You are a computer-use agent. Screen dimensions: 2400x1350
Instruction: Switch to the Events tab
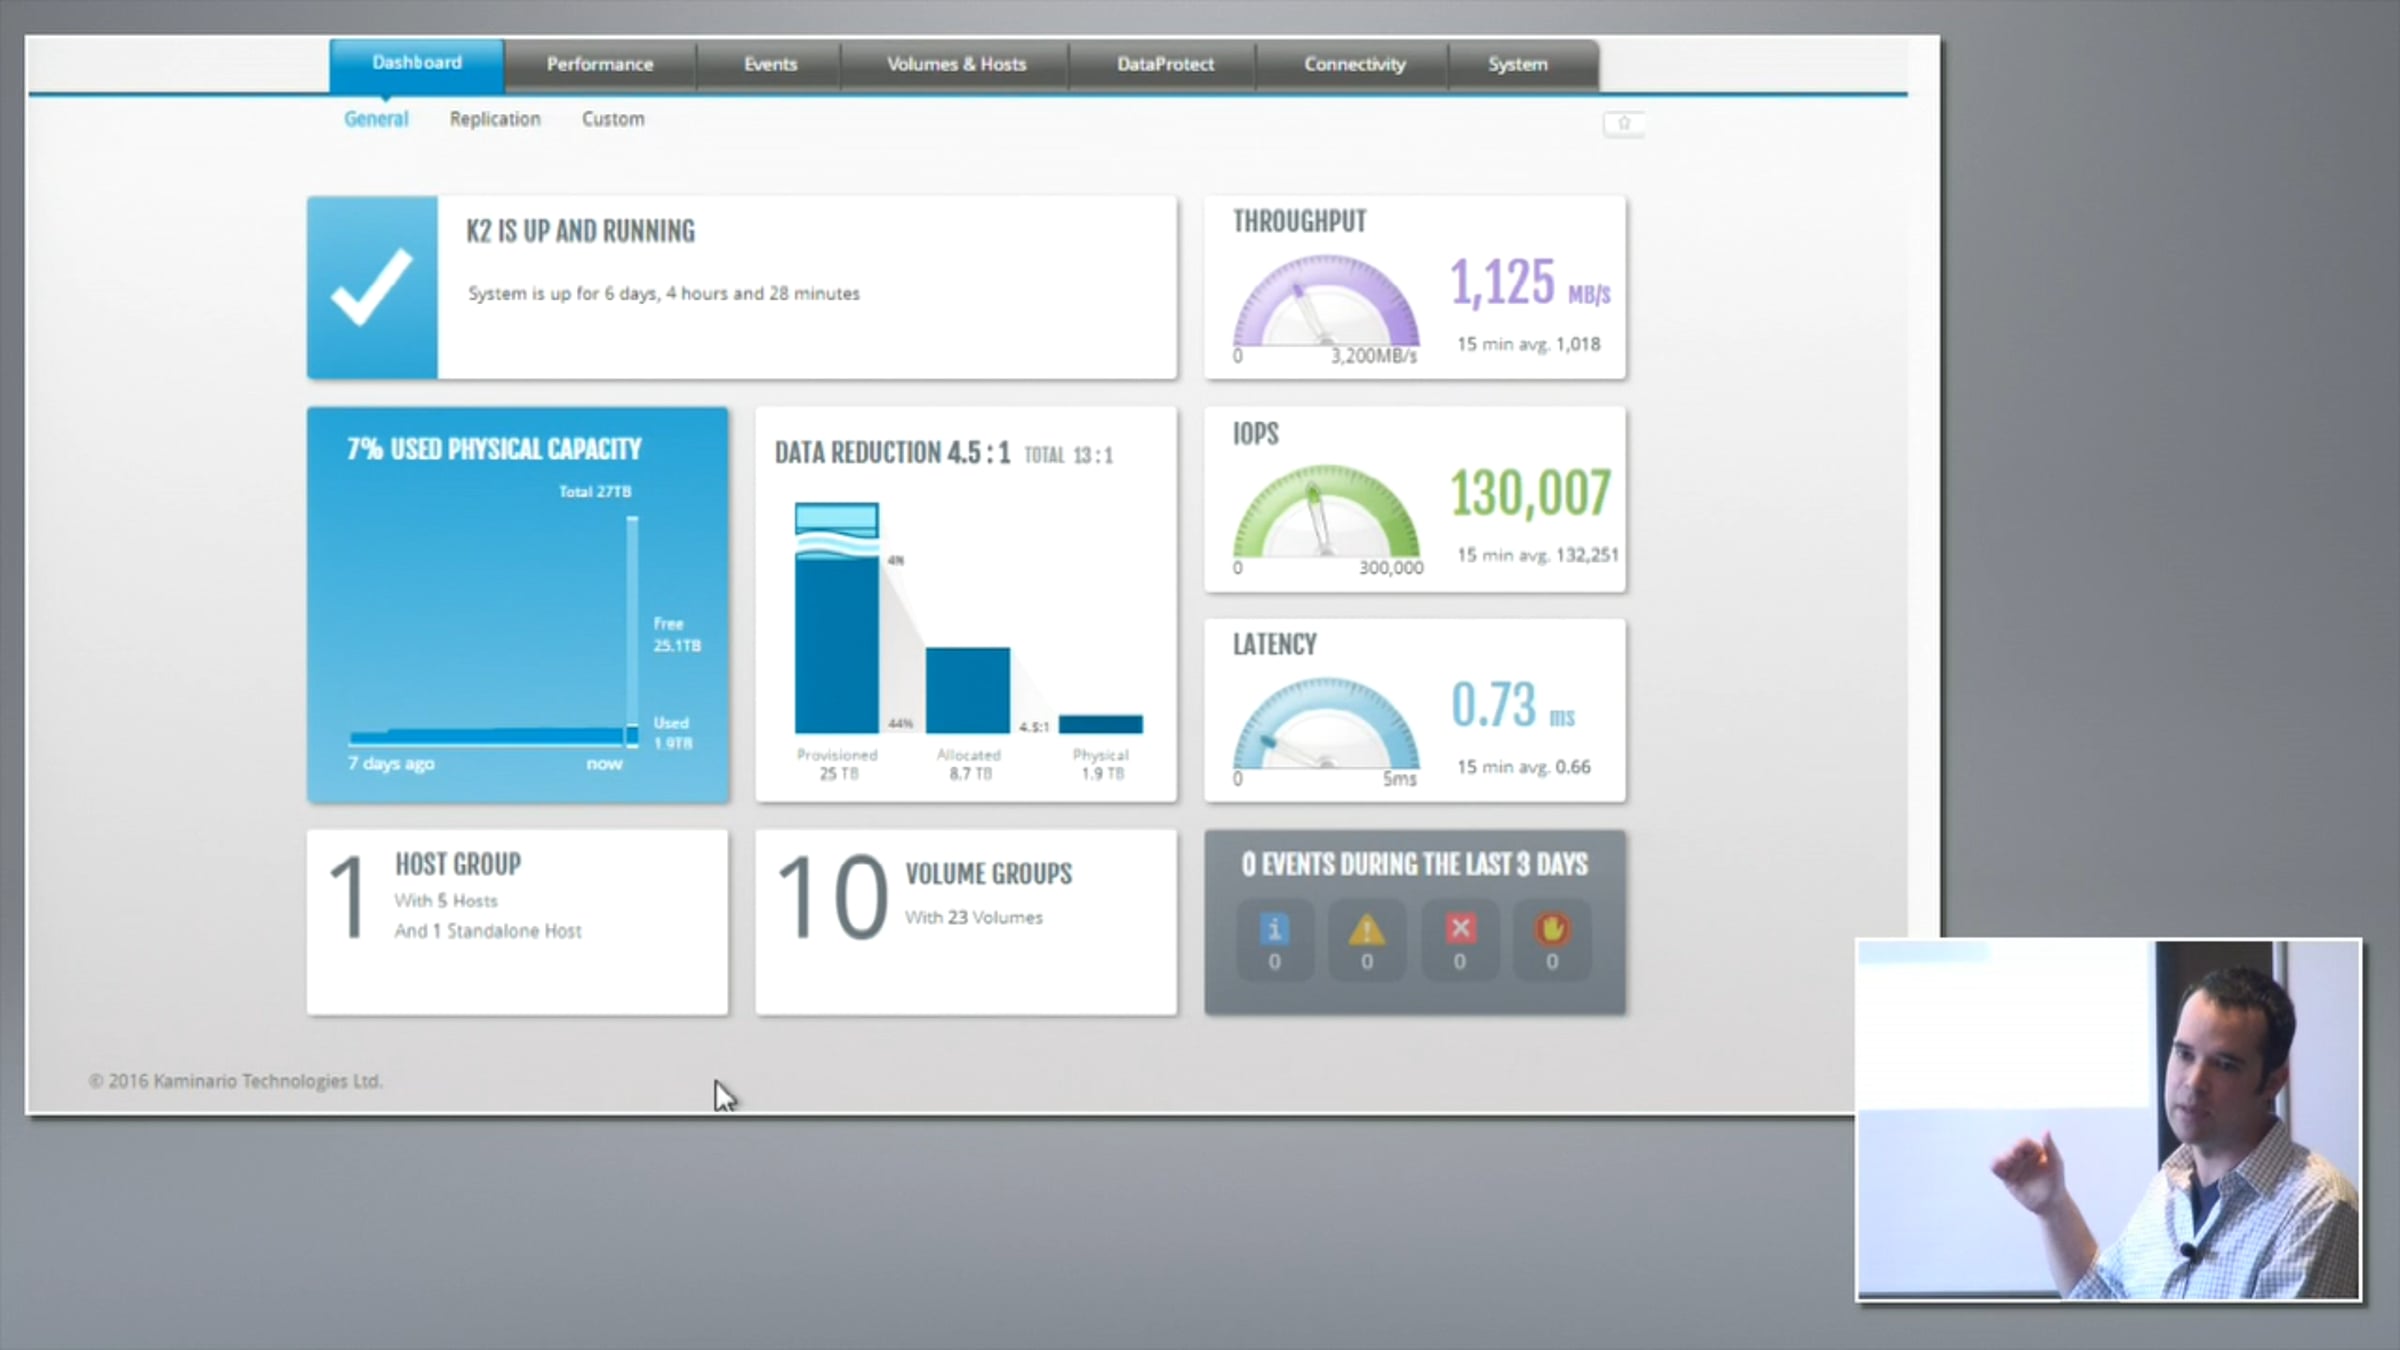[770, 64]
